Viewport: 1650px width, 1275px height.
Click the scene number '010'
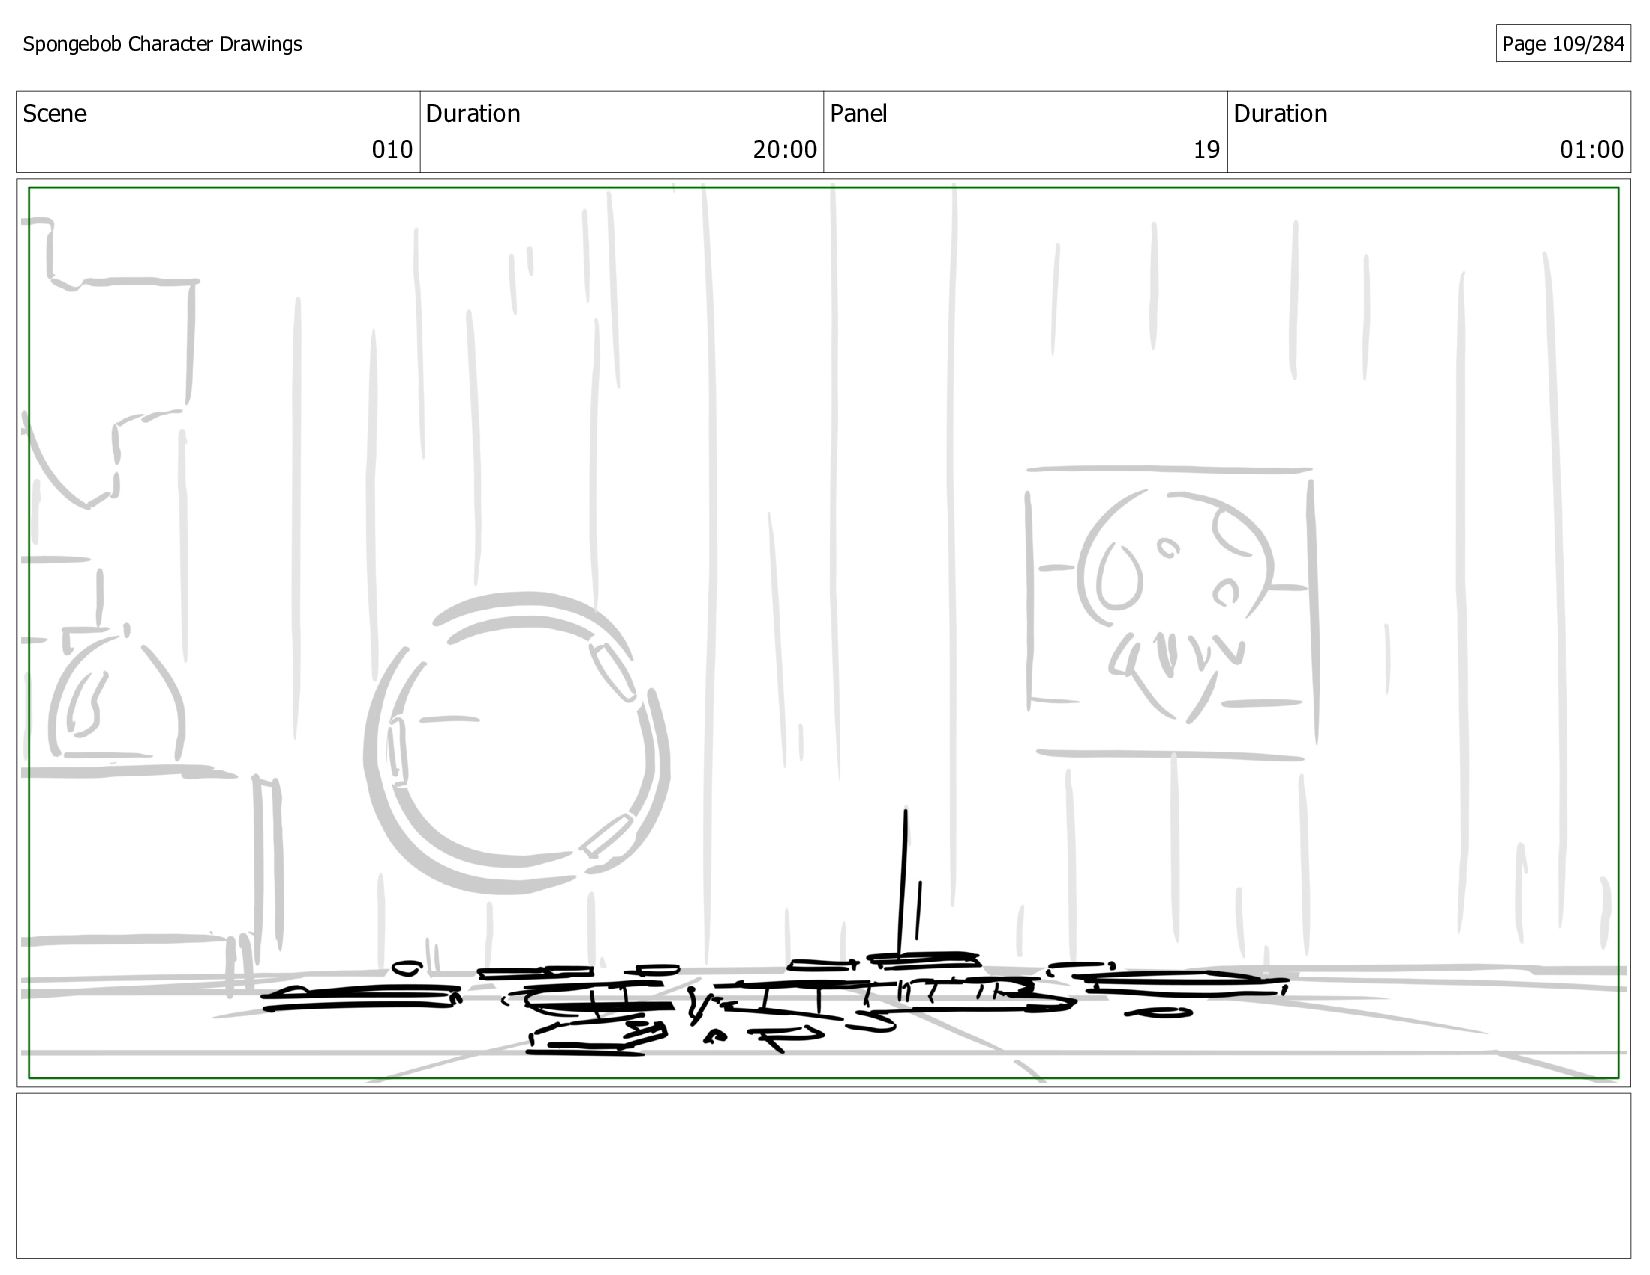[x=392, y=150]
